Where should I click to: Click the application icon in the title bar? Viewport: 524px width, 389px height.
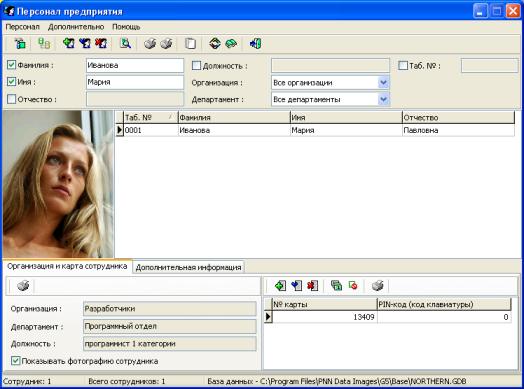[9, 11]
